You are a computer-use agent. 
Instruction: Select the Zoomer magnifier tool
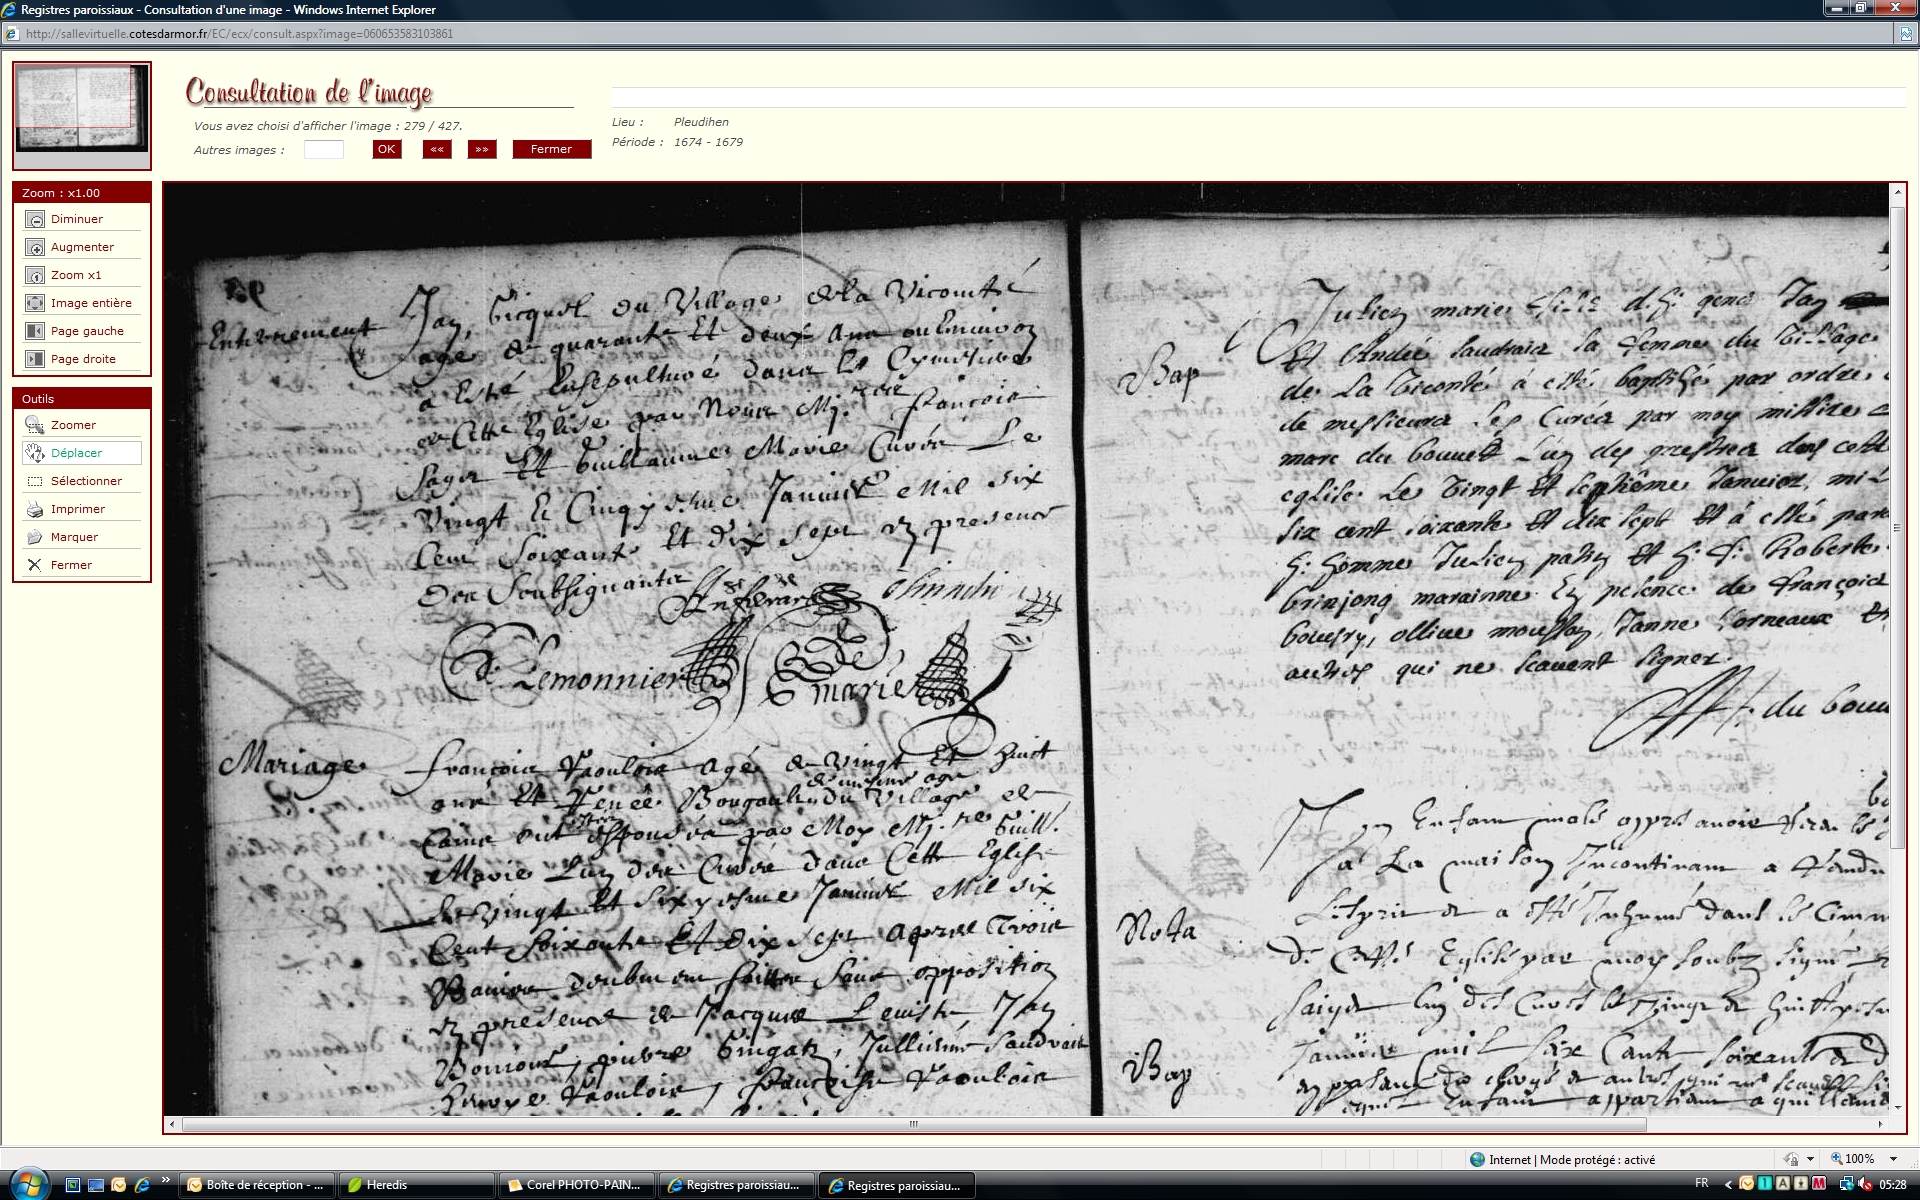click(x=35, y=425)
